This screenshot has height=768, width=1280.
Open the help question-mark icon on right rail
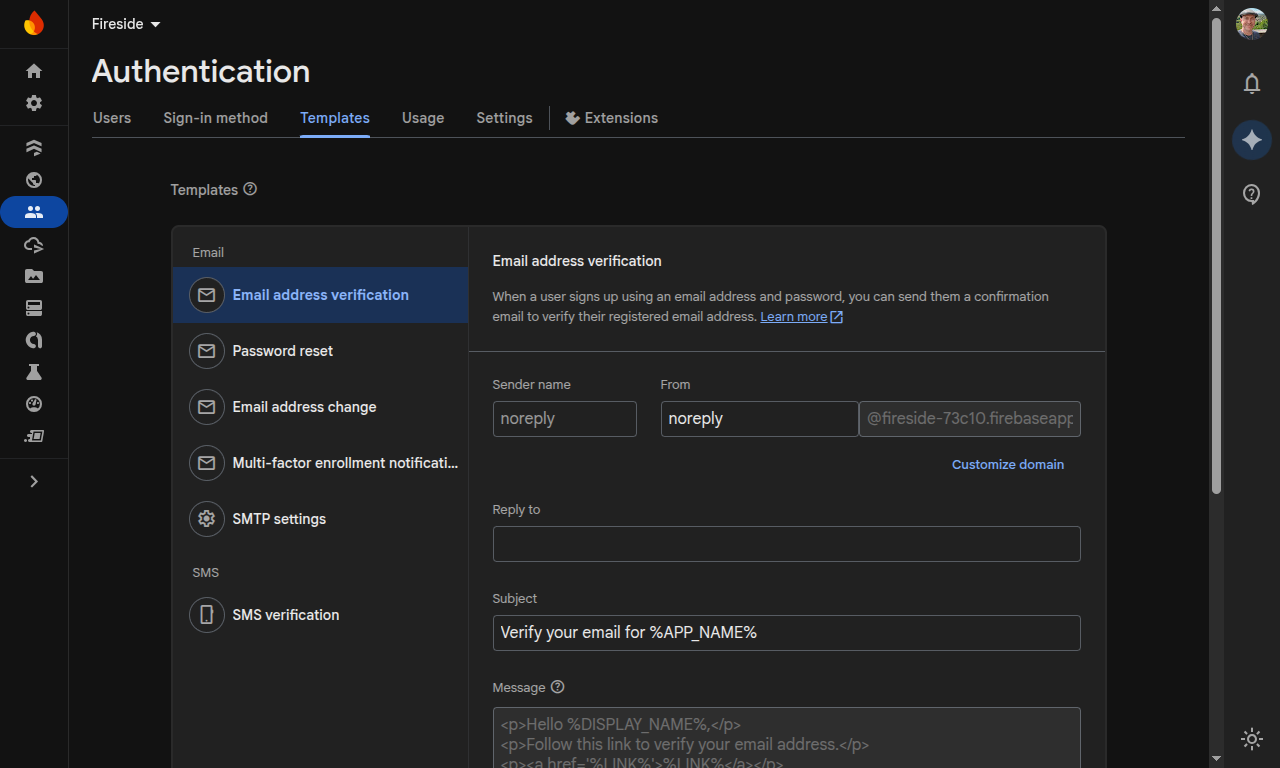tap(1251, 194)
